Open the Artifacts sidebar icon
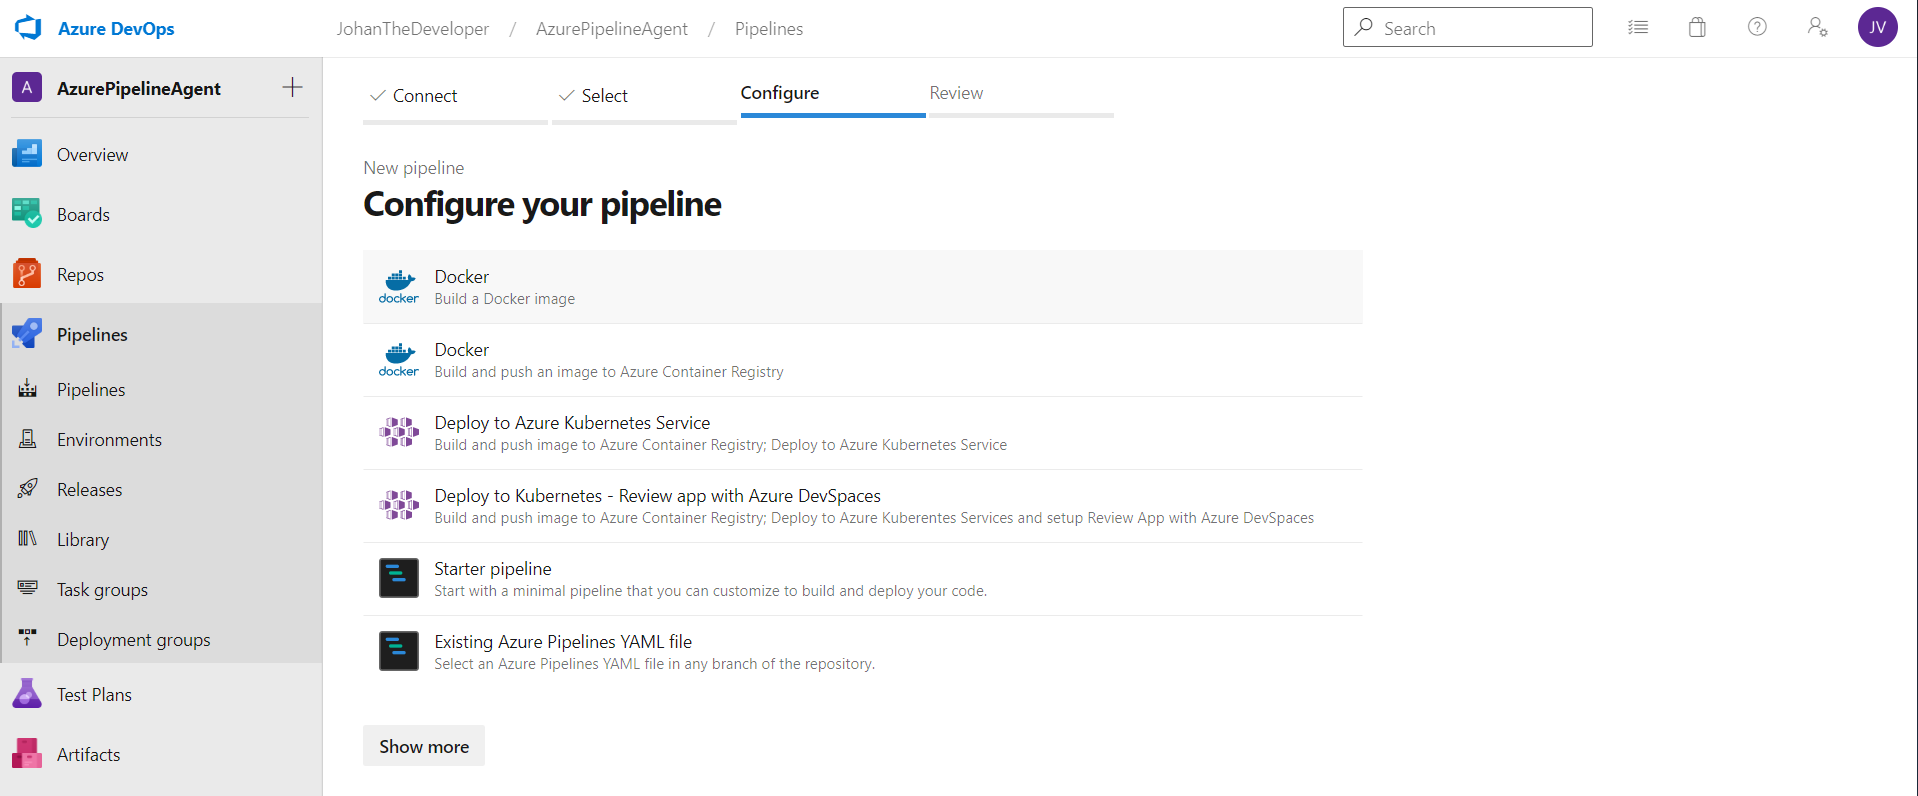The width and height of the screenshot is (1918, 796). coord(27,754)
